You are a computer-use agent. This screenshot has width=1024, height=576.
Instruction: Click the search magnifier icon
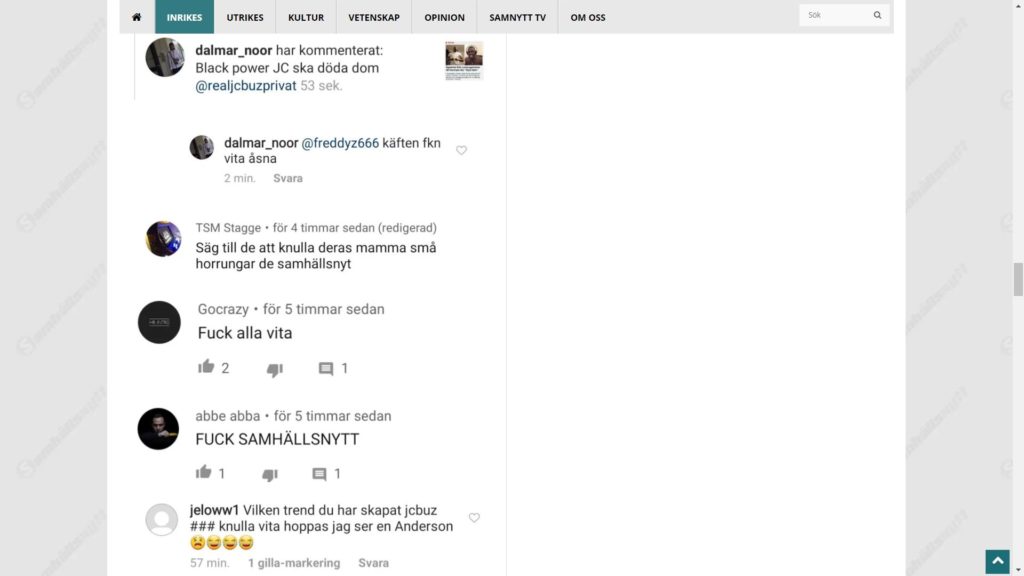[877, 15]
